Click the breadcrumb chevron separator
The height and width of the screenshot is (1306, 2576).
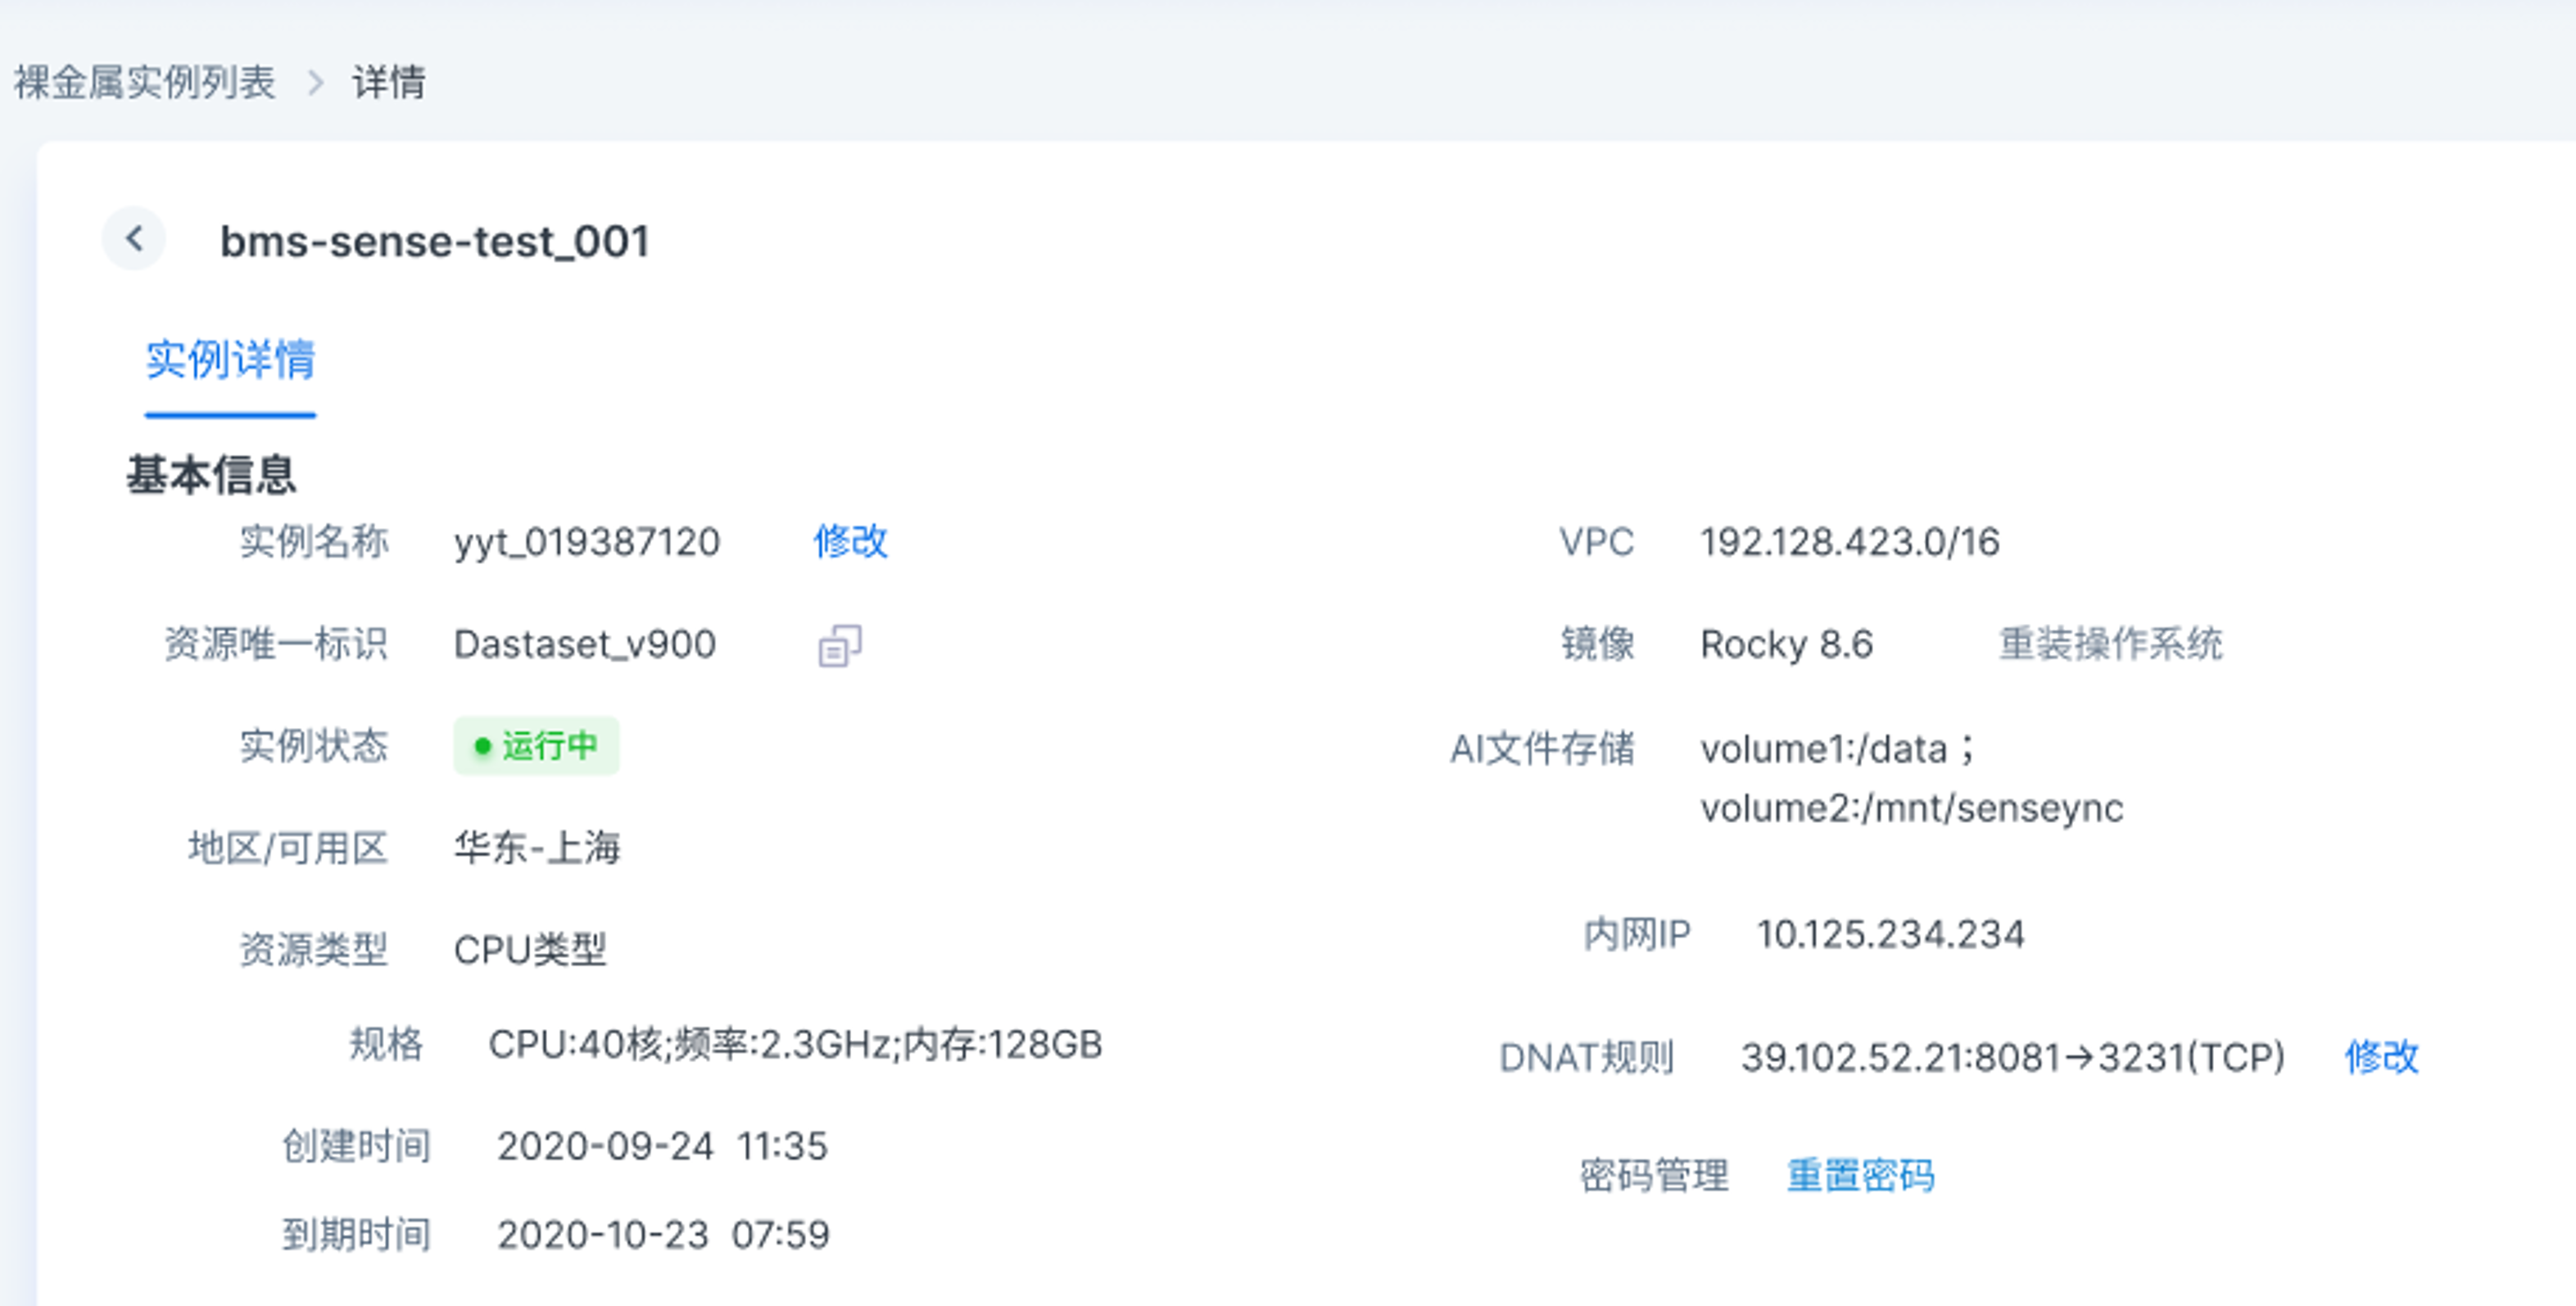pyautogui.click(x=315, y=83)
